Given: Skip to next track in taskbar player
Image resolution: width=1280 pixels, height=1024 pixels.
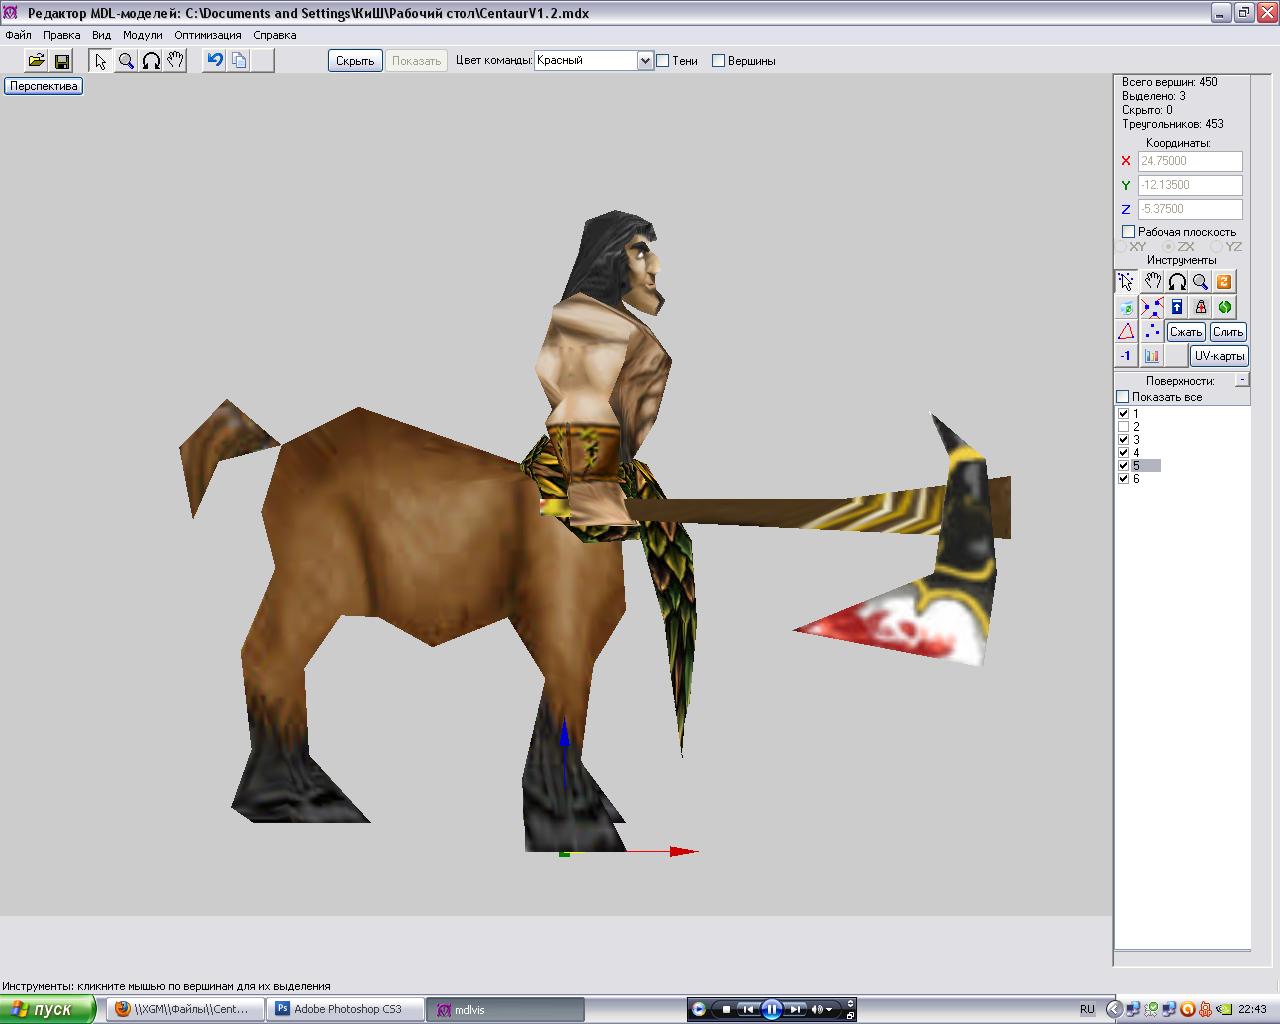Looking at the screenshot, I should [796, 1009].
